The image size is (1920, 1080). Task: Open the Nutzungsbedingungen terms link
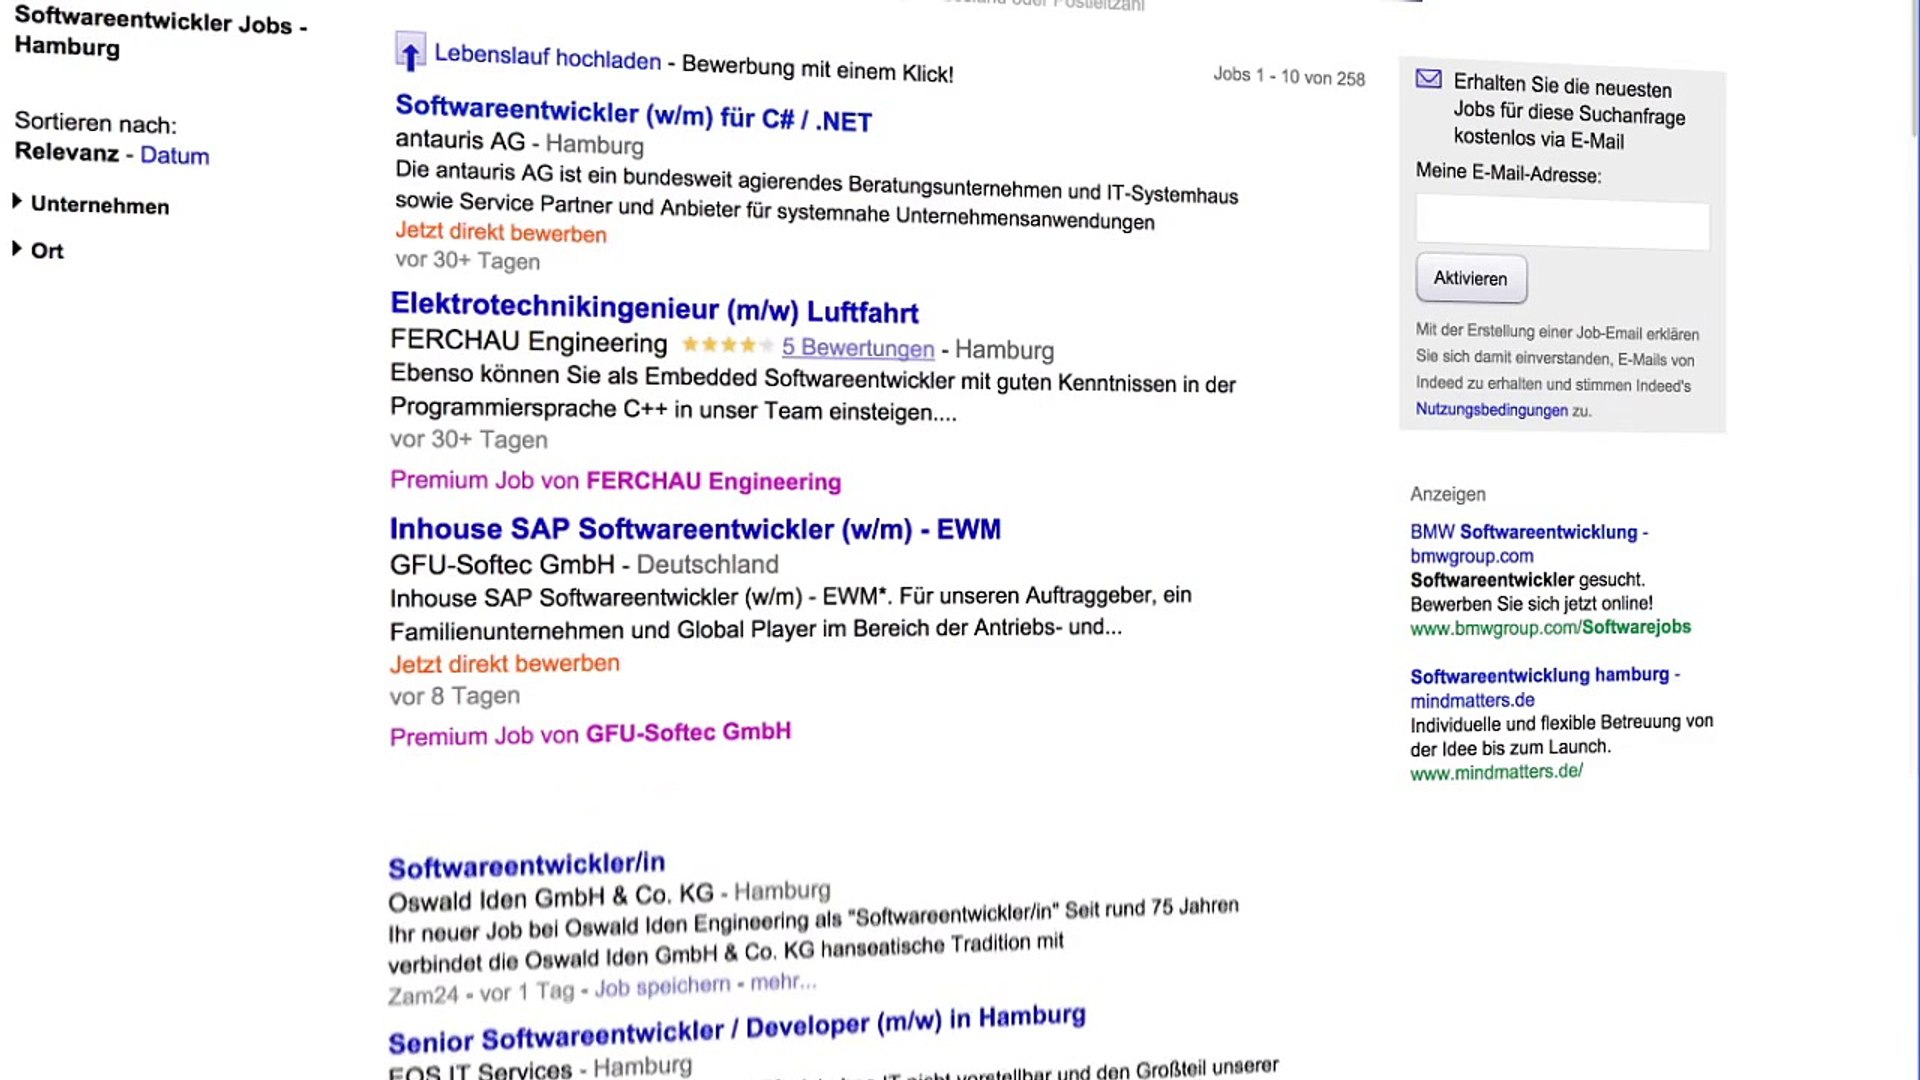(1490, 410)
